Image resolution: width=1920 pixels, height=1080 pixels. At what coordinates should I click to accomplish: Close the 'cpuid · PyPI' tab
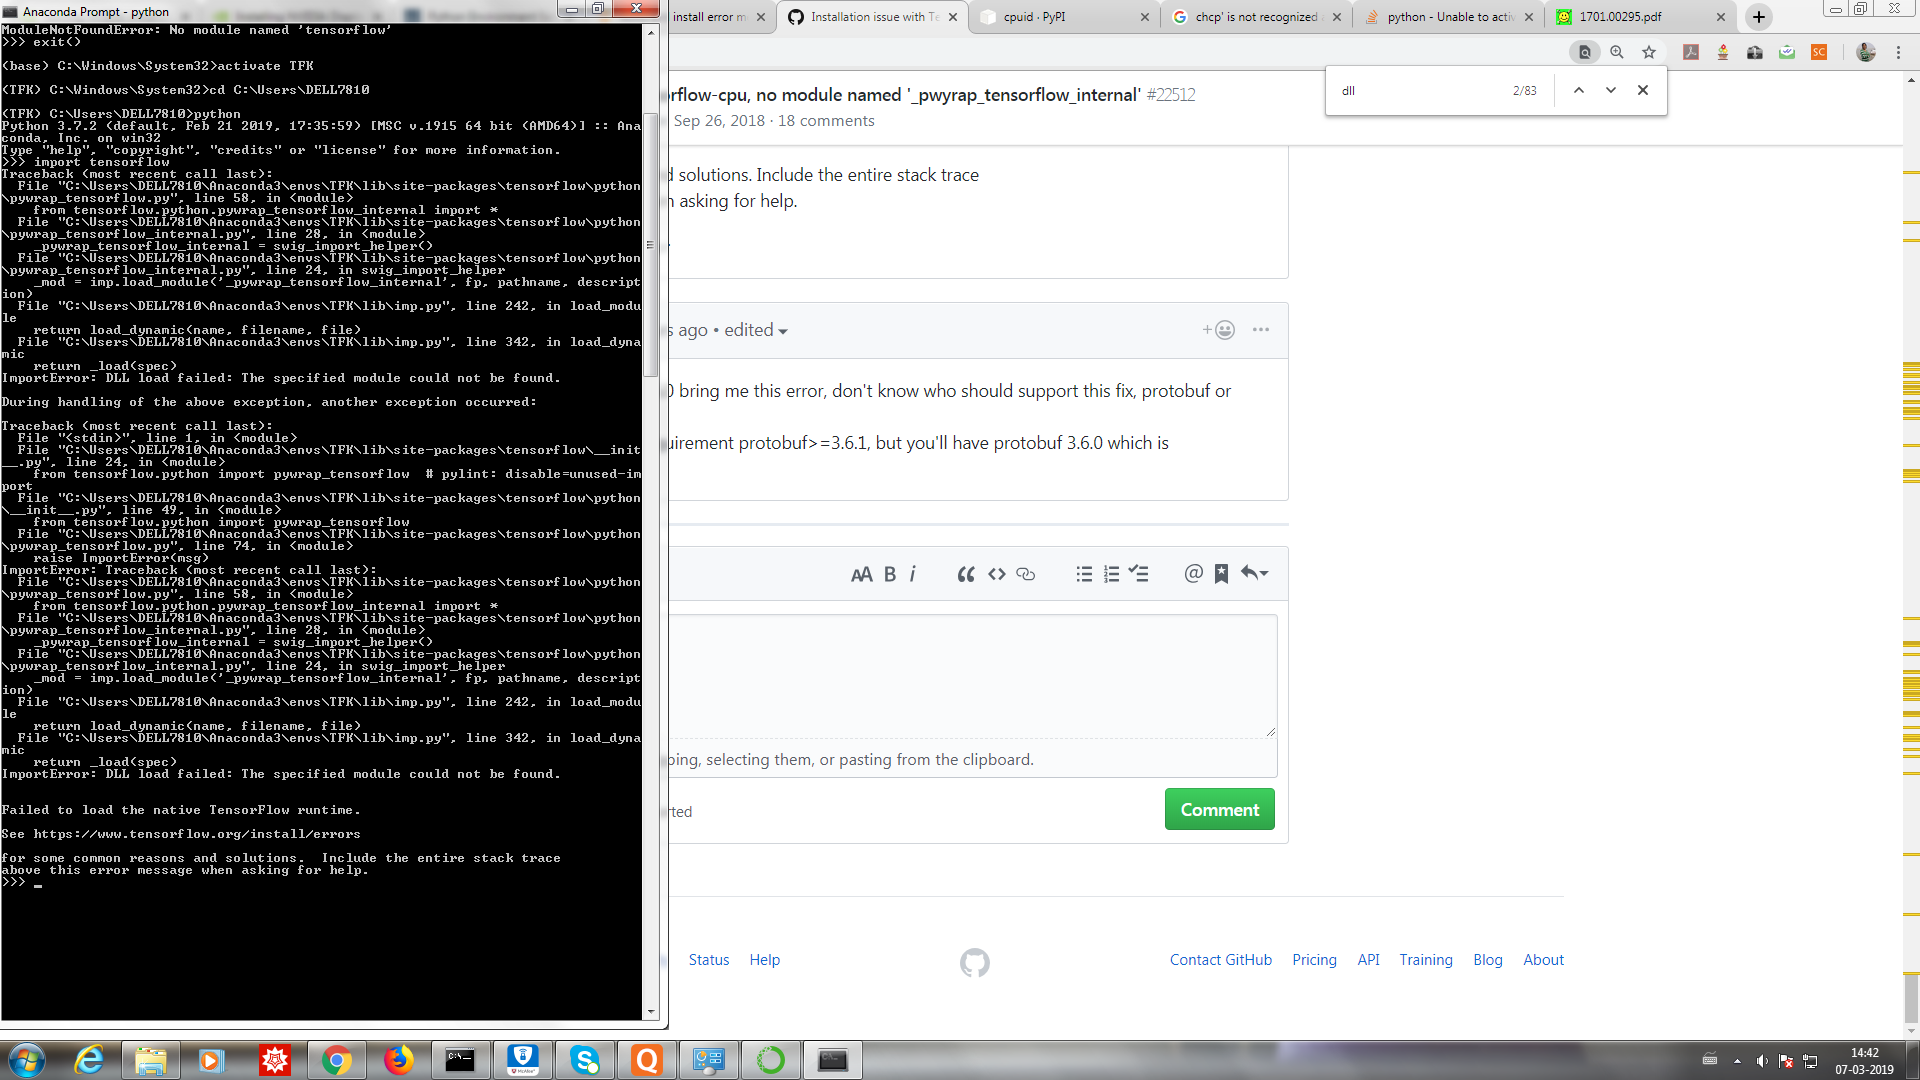[x=1145, y=17]
